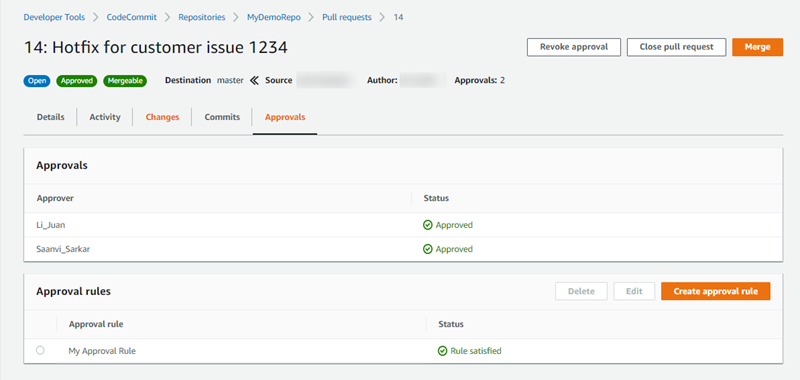Switch to the Details tab
This screenshot has height=380, width=800.
click(51, 117)
